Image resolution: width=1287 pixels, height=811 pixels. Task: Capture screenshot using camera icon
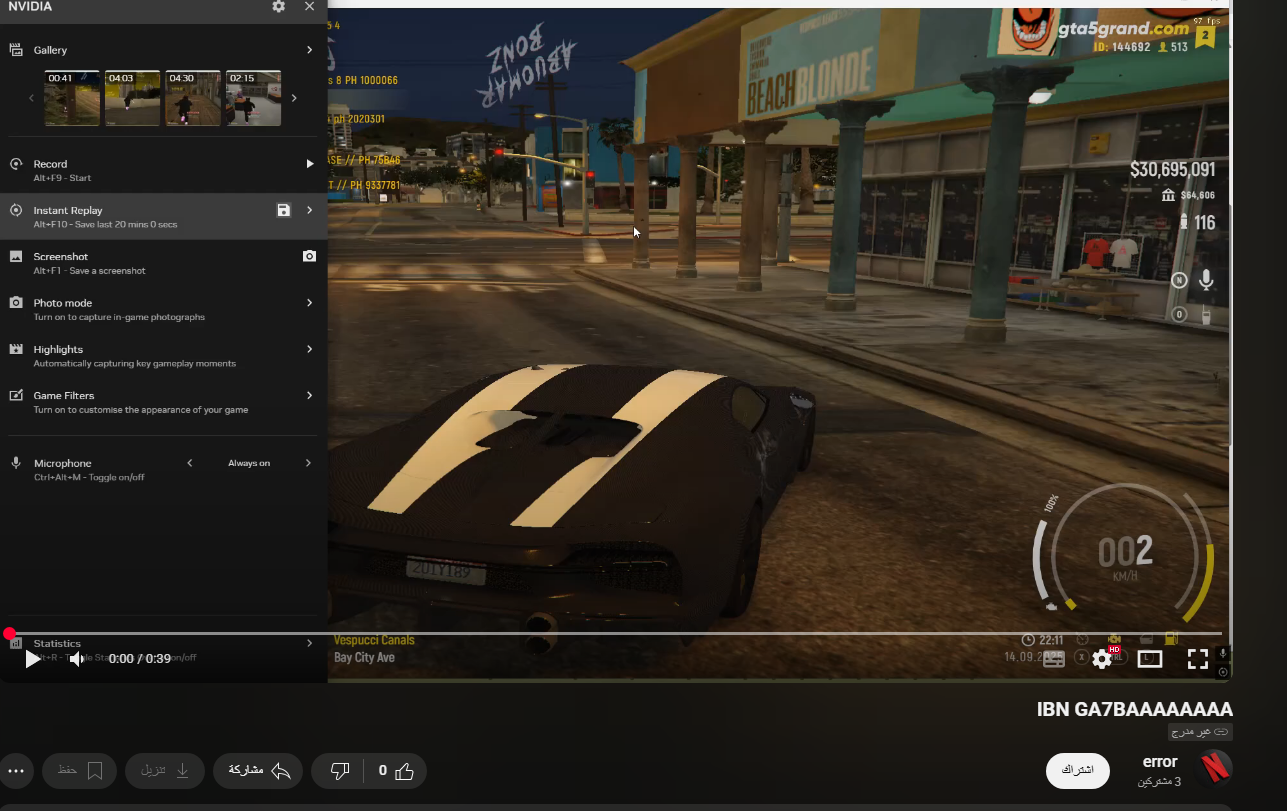point(309,256)
